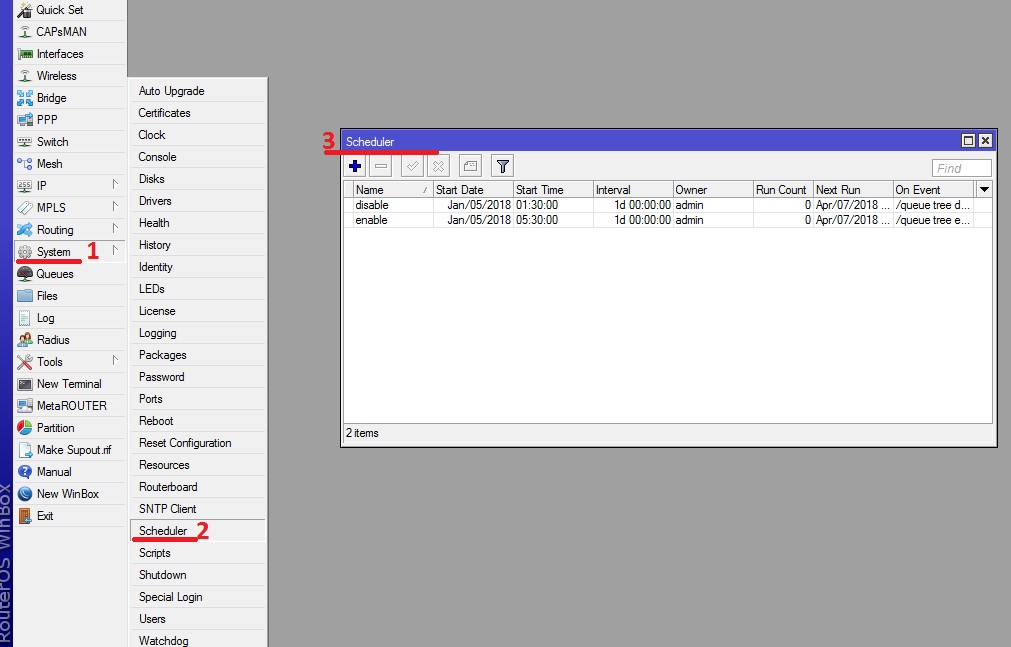Open the filter funnel in Scheduler toolbar
The width and height of the screenshot is (1011, 647).
(502, 165)
